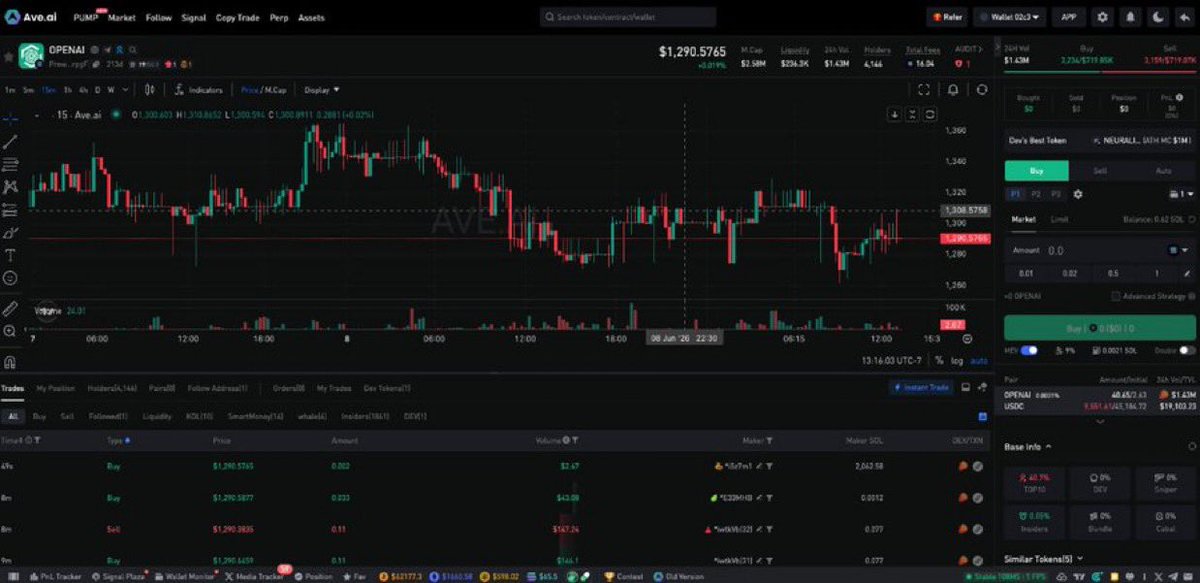Viewport: 1200px width, 583px height.
Task: Switch theme with the moon icon
Action: click(1158, 17)
